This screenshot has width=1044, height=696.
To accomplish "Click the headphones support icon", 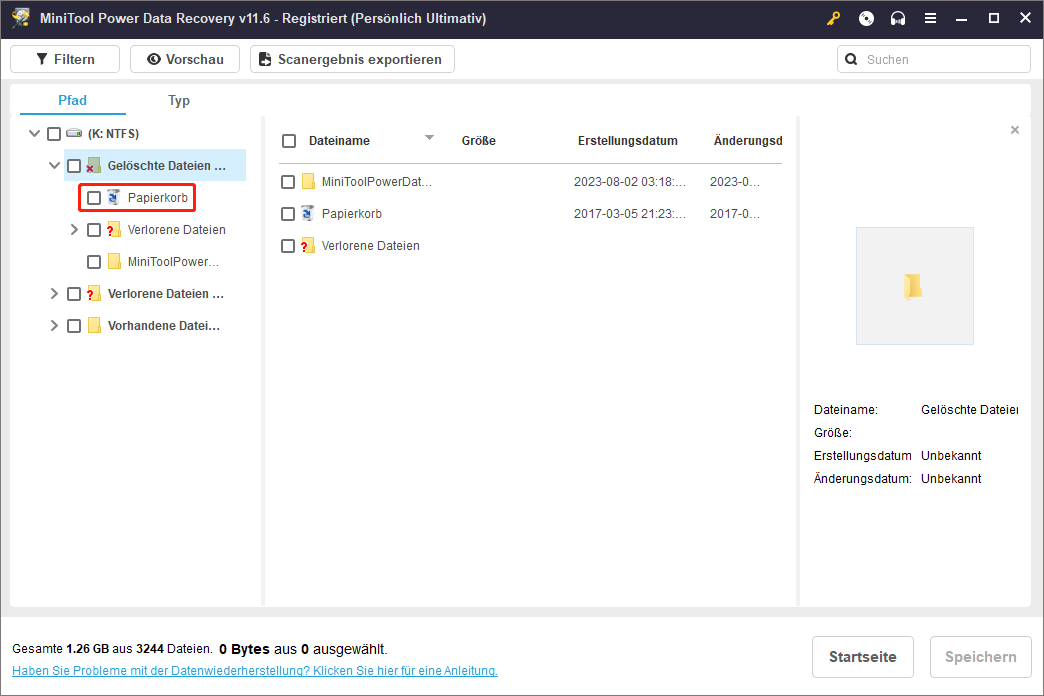I will pos(898,19).
